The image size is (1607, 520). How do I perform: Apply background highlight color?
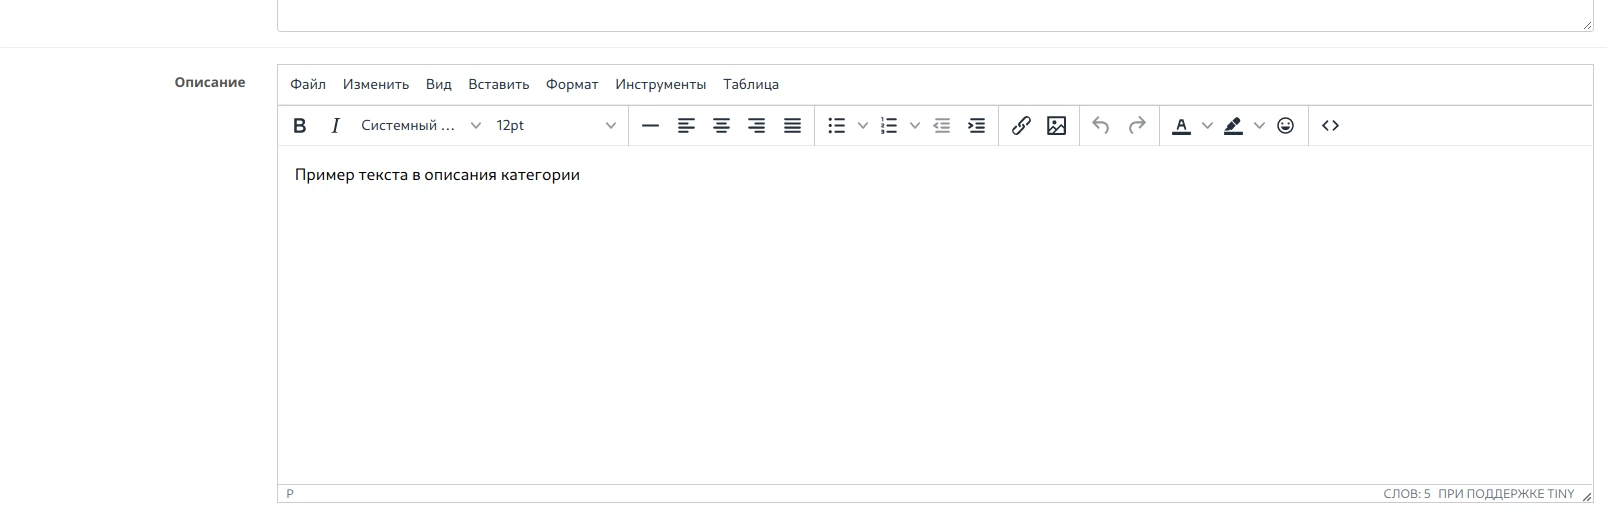tap(1233, 125)
